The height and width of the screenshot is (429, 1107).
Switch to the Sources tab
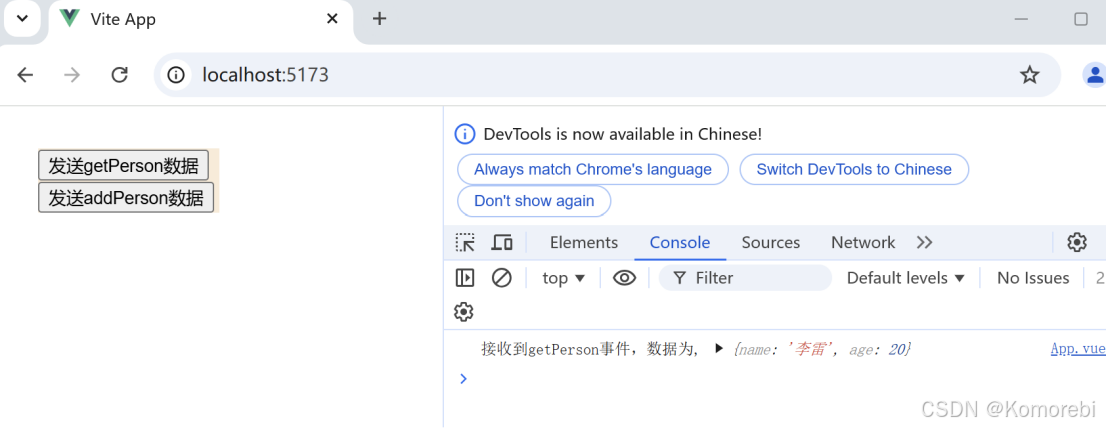click(771, 243)
